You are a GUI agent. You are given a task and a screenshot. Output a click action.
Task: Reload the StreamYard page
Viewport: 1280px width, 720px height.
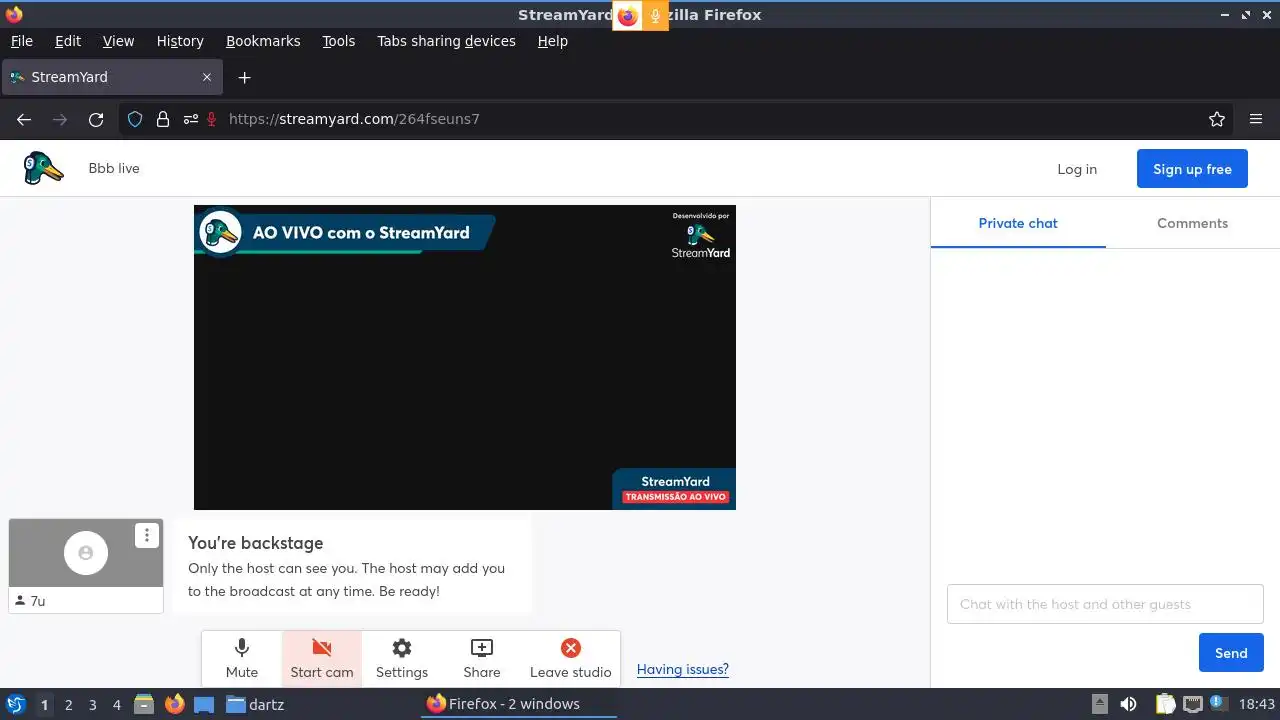pos(96,119)
